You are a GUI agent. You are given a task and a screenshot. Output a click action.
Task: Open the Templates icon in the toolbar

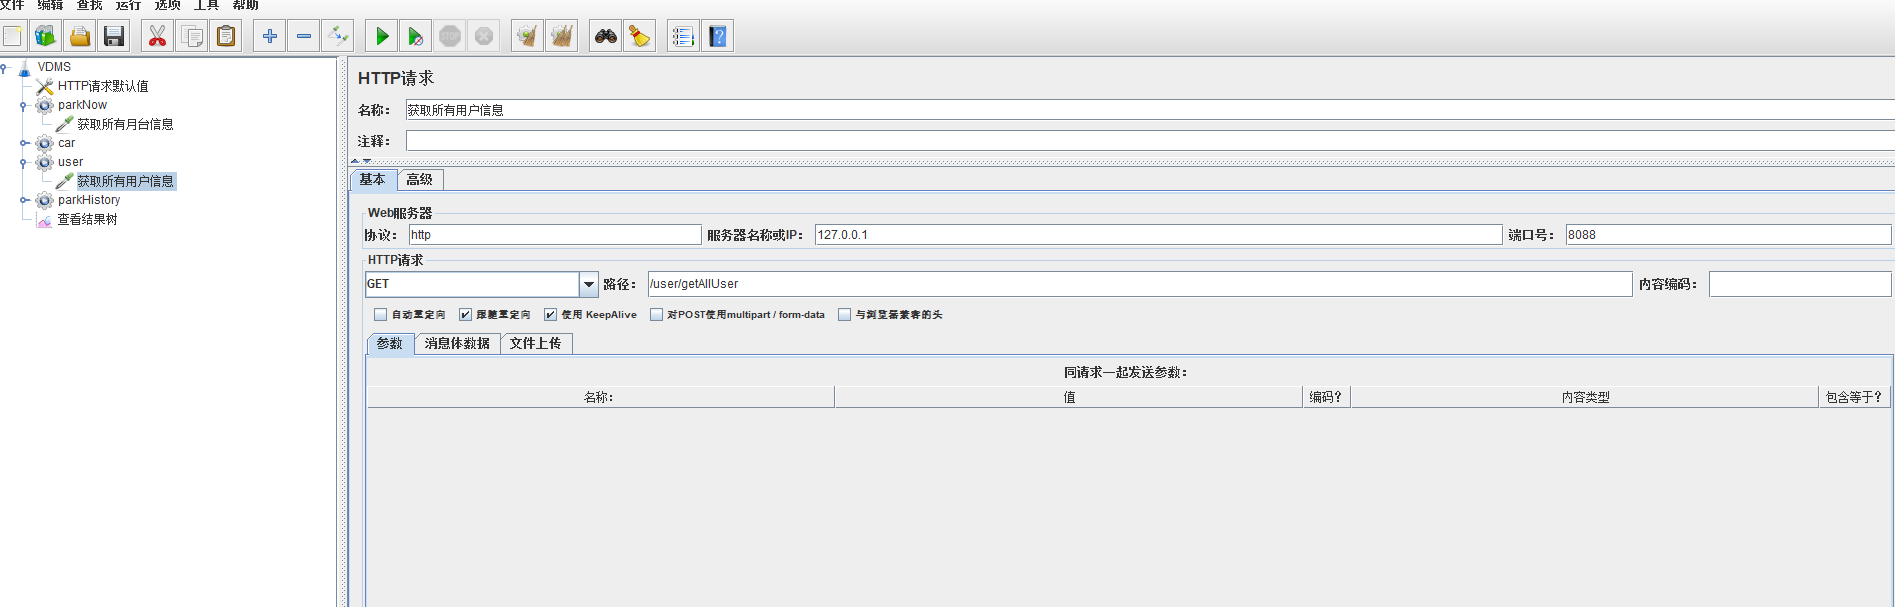(x=45, y=36)
